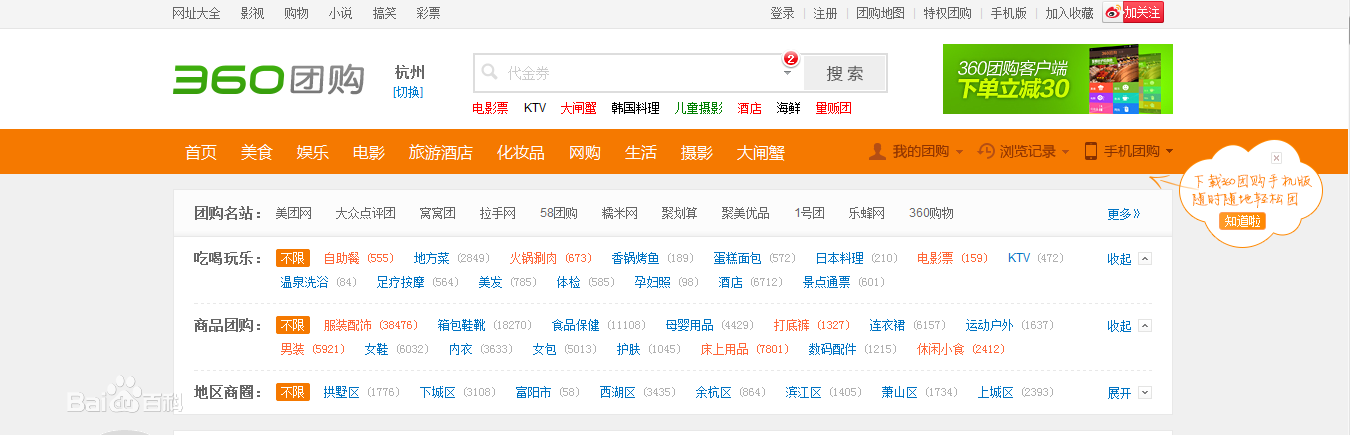
Task: Open the 旅游酒店 nav tab
Action: coord(441,152)
